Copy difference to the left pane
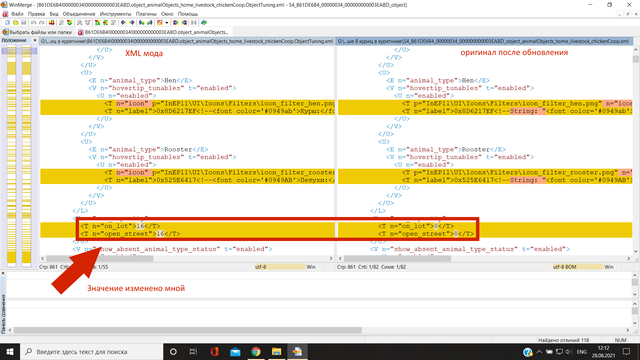 pyautogui.click(x=132, y=22)
